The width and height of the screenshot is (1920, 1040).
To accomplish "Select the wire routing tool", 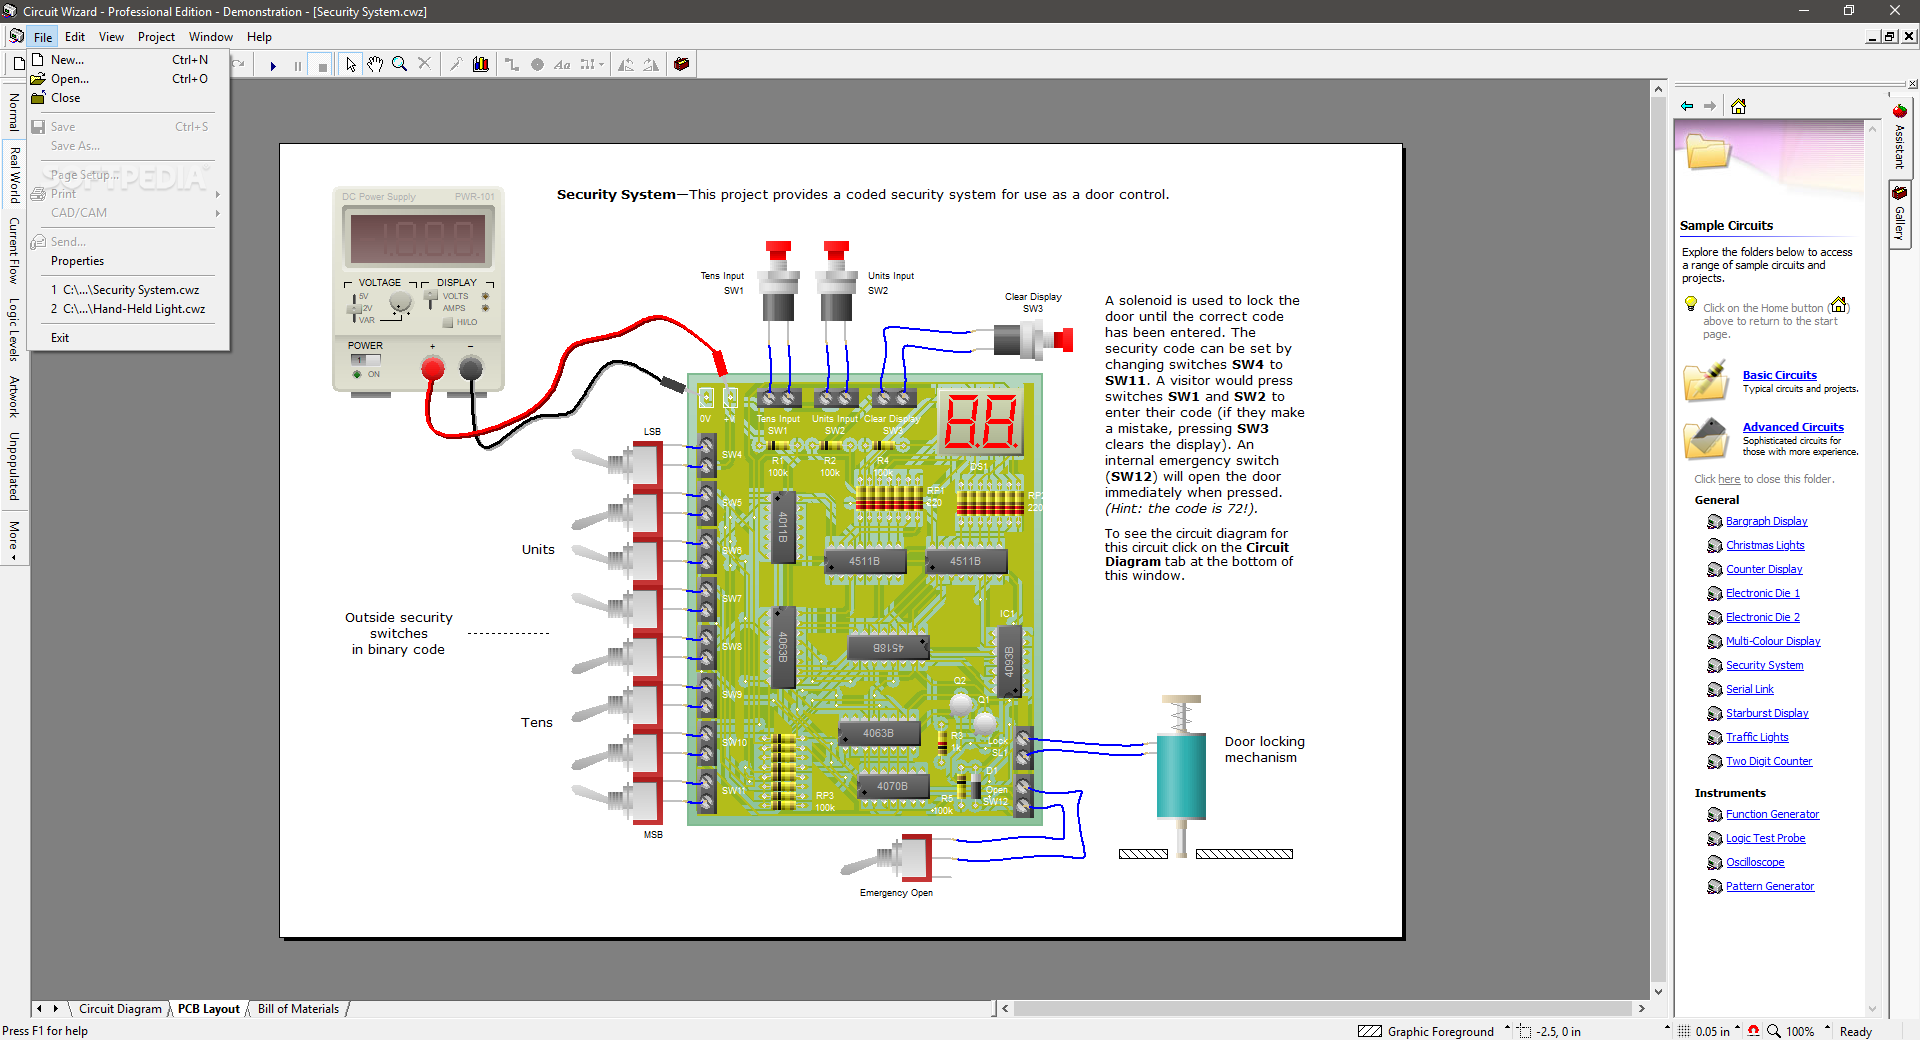I will 512,65.
